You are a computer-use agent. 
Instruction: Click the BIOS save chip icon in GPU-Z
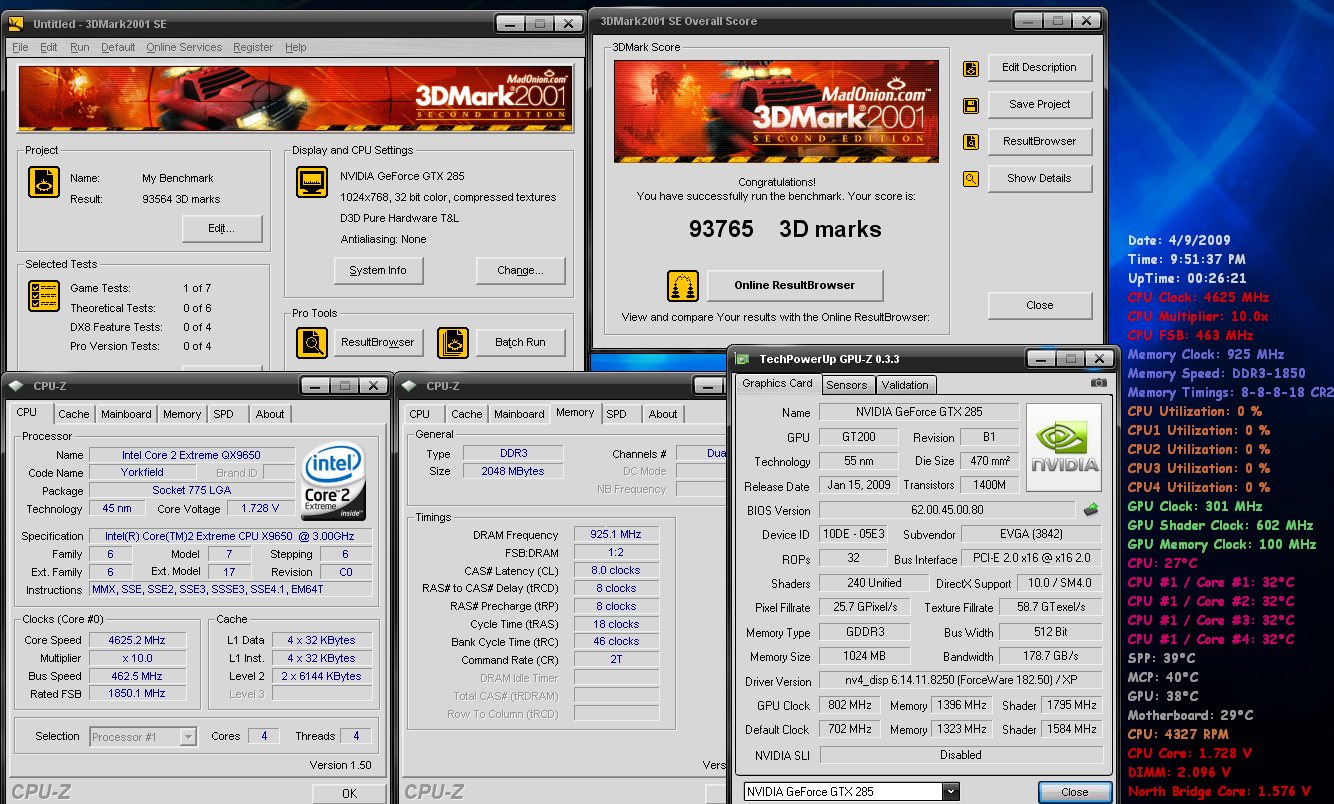(x=1091, y=510)
